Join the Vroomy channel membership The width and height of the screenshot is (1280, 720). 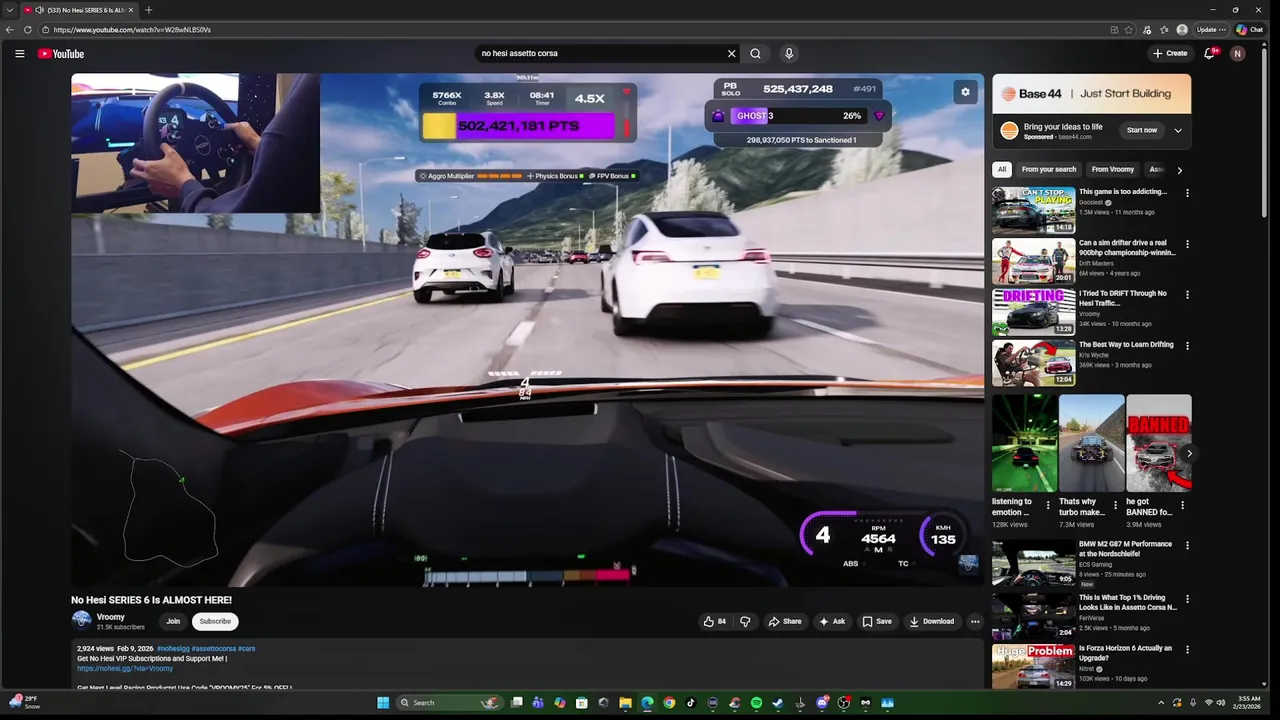(x=173, y=621)
